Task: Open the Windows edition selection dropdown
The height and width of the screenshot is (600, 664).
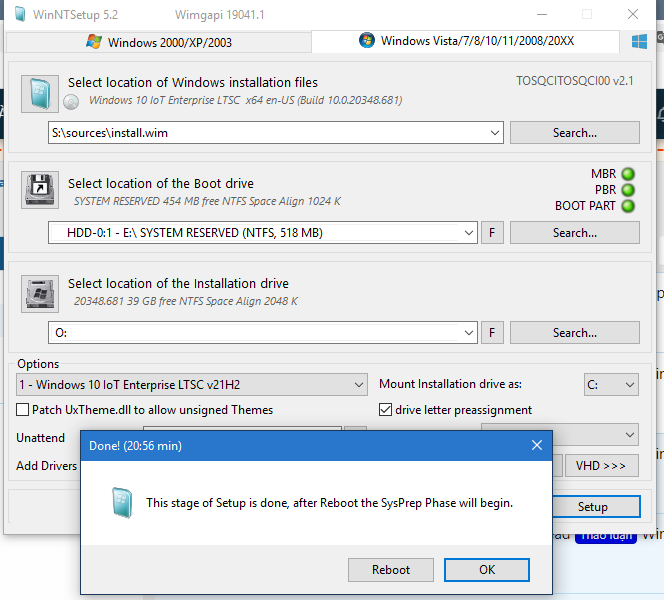Action: click(x=192, y=384)
